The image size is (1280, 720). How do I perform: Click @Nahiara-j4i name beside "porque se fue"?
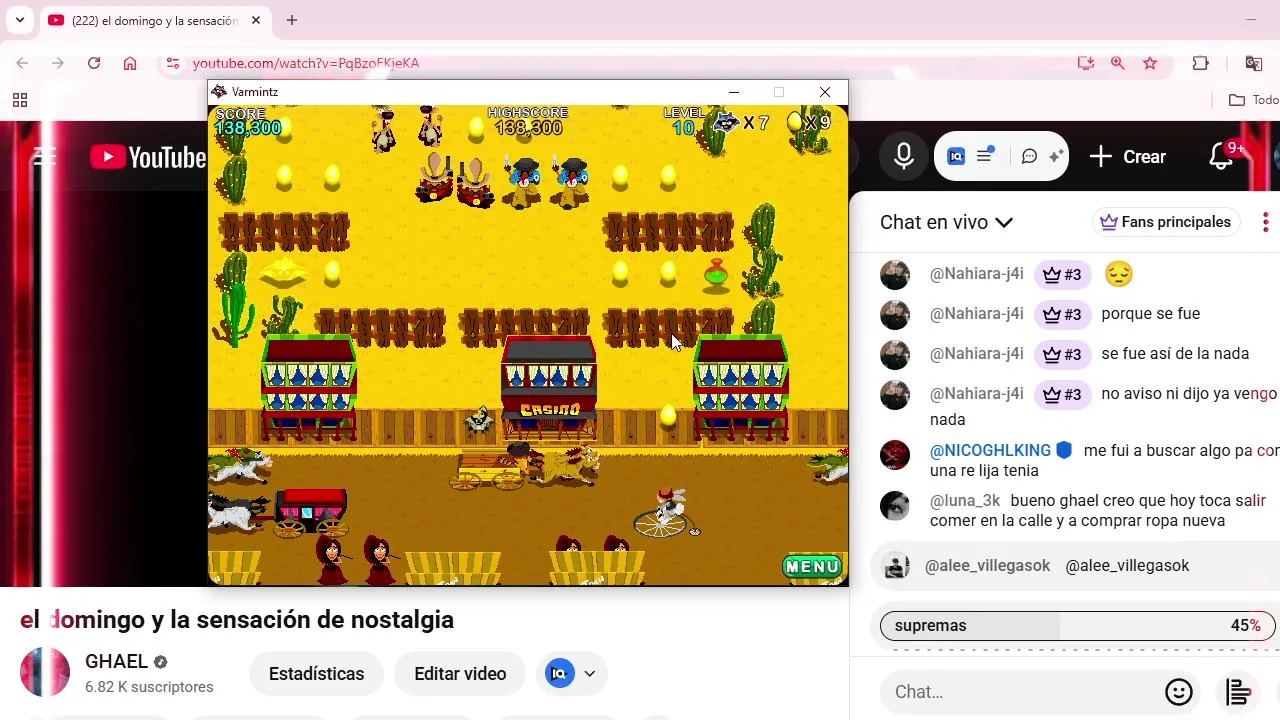coord(977,314)
